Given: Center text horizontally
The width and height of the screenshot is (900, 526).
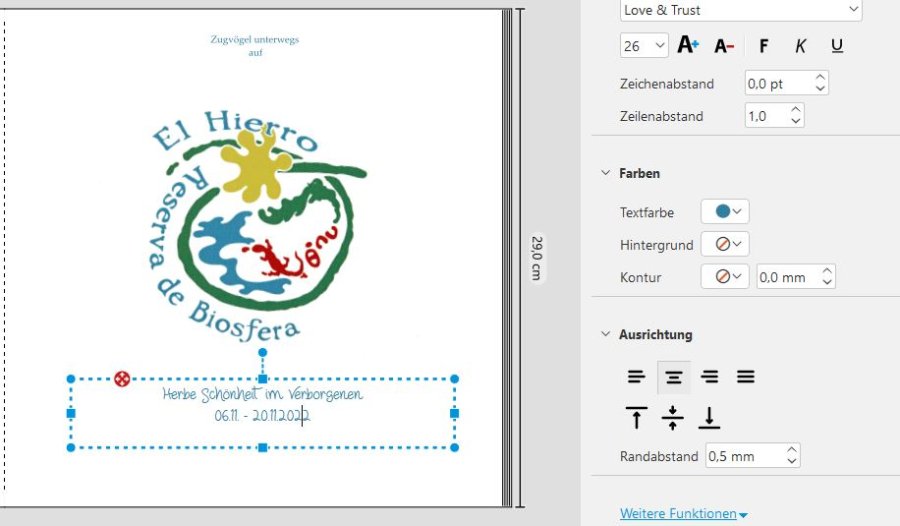Looking at the screenshot, I should click(x=673, y=377).
